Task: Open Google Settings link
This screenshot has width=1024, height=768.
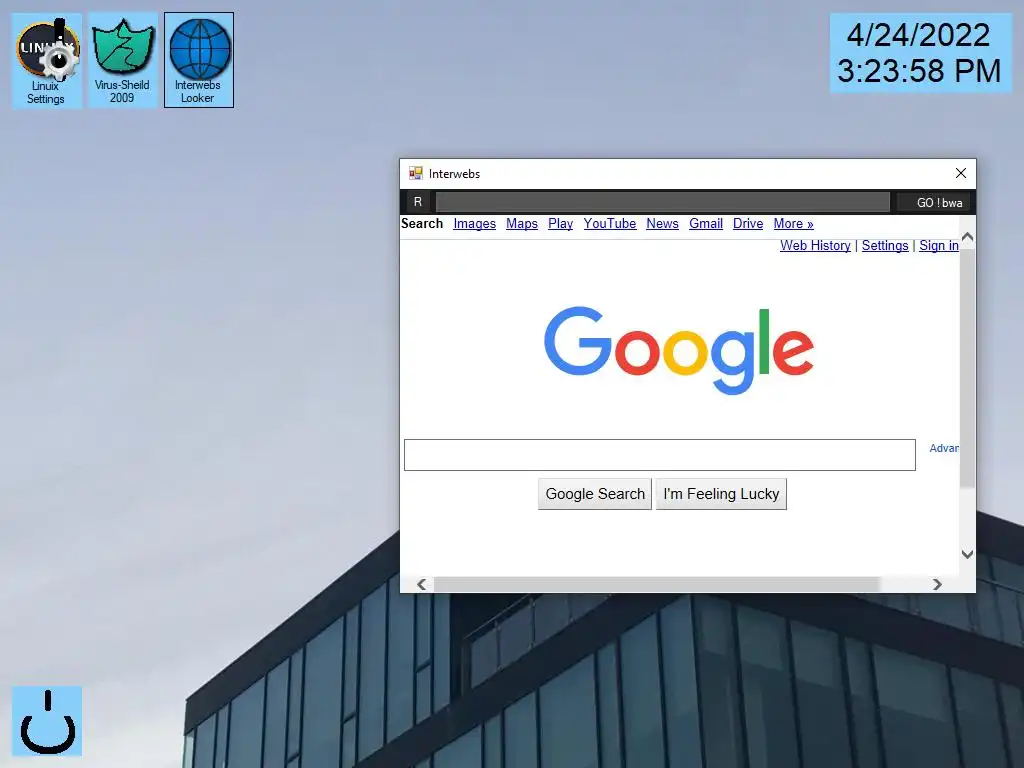Action: [x=885, y=246]
